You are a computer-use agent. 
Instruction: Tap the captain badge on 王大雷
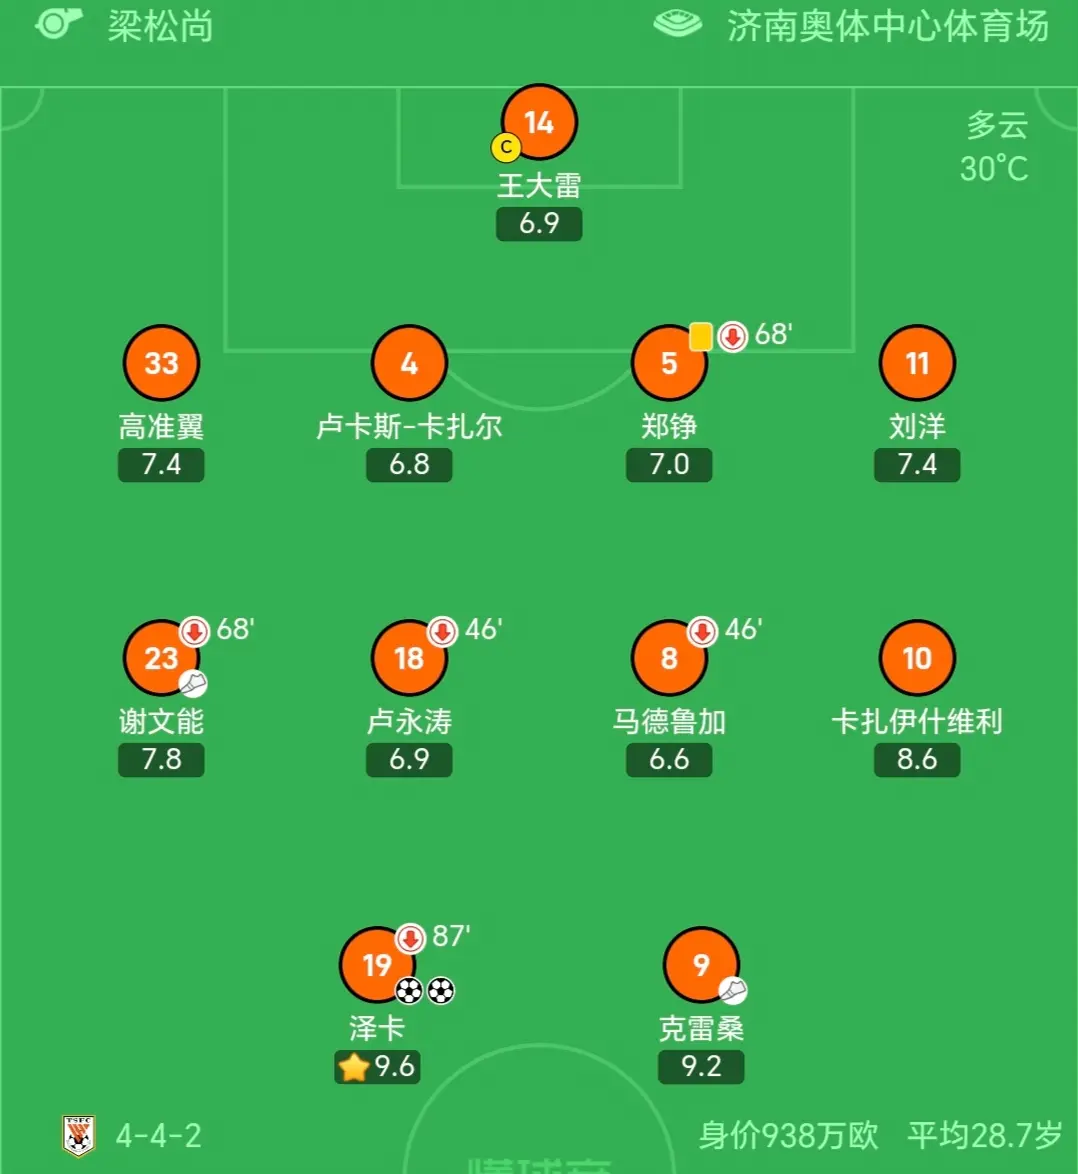pyautogui.click(x=506, y=147)
